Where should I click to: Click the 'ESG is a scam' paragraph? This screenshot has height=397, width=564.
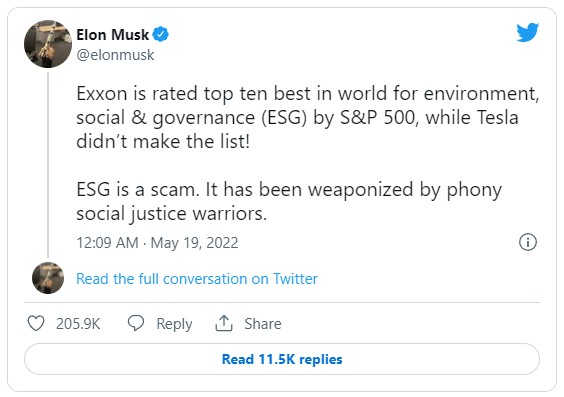pos(289,201)
